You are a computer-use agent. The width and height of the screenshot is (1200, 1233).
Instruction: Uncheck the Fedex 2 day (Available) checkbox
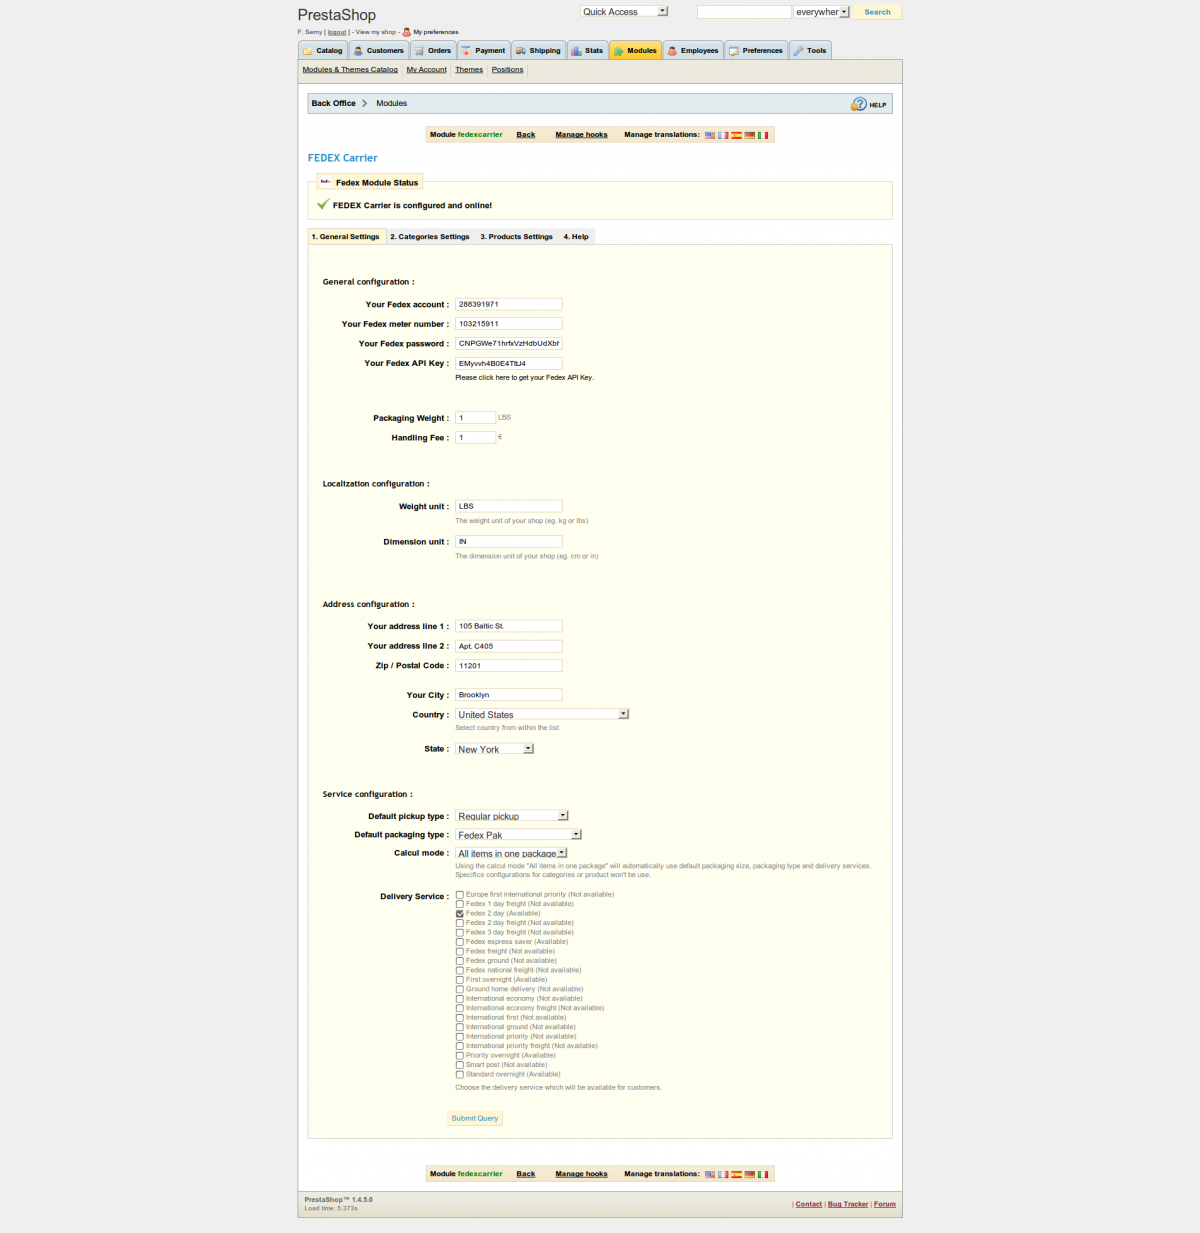460,914
